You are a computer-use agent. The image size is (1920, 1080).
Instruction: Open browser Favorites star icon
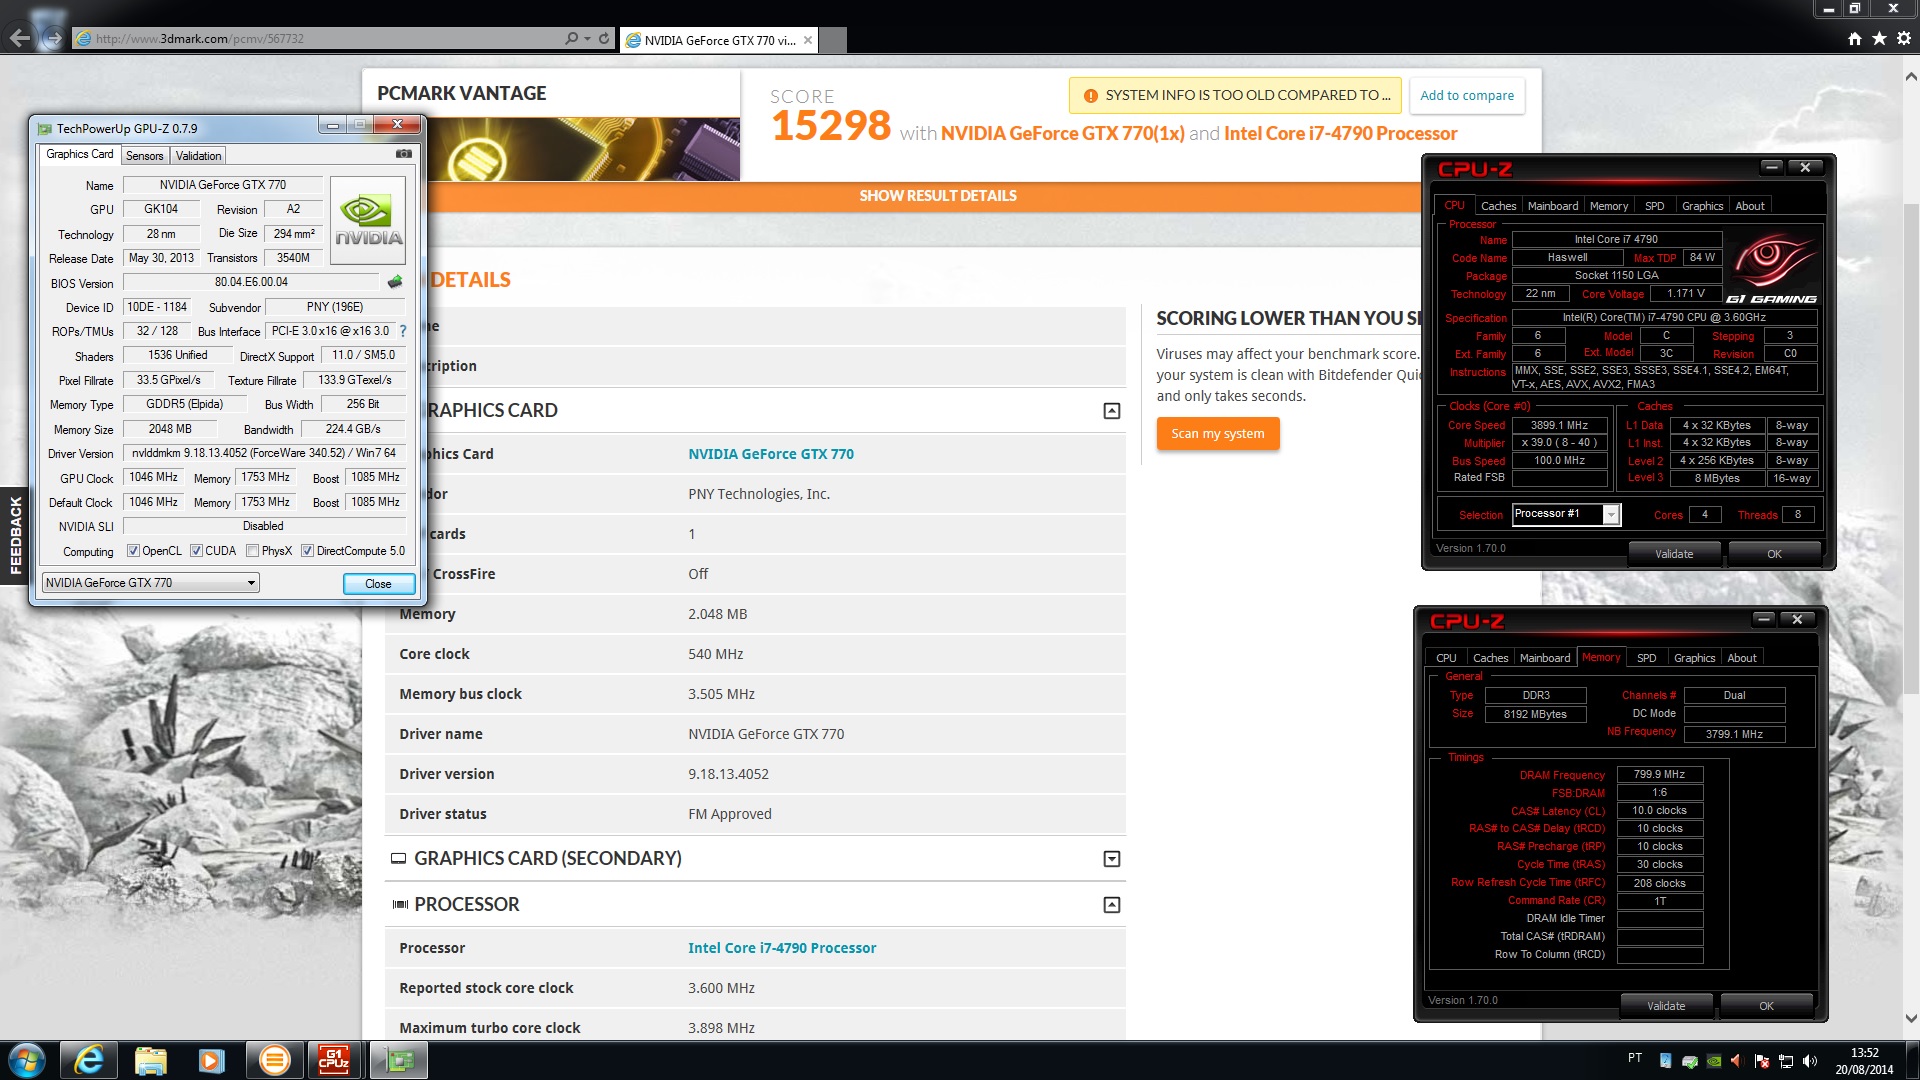[1879, 39]
